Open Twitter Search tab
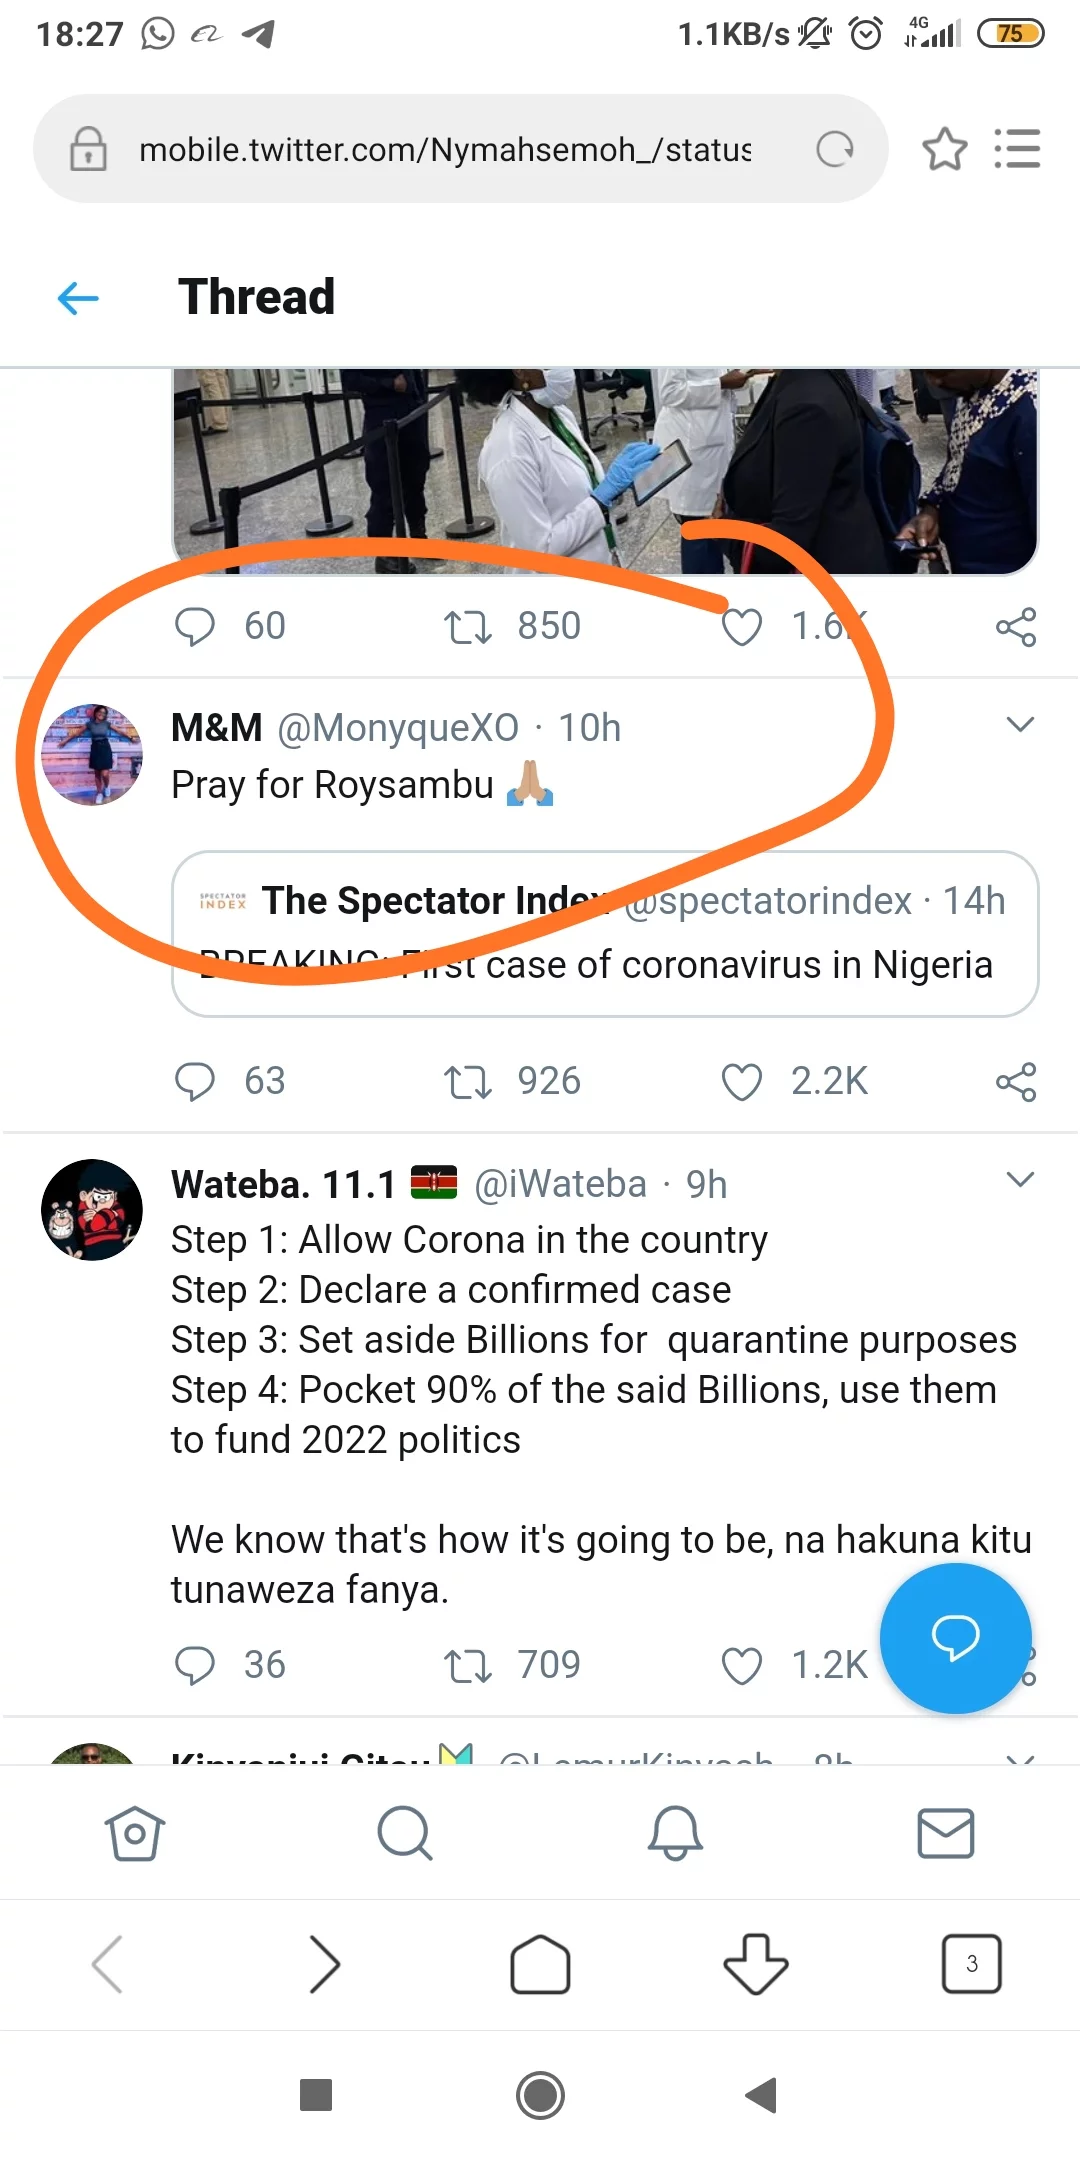 point(405,1833)
